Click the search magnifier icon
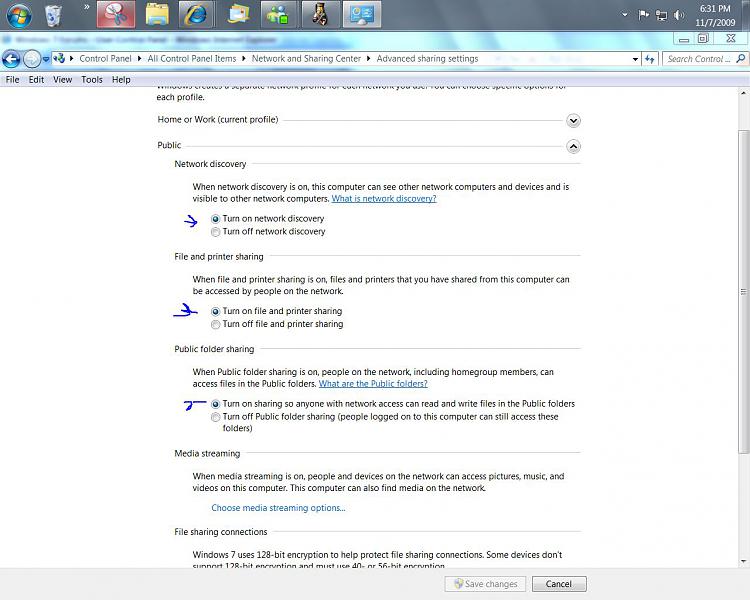 tap(741, 58)
